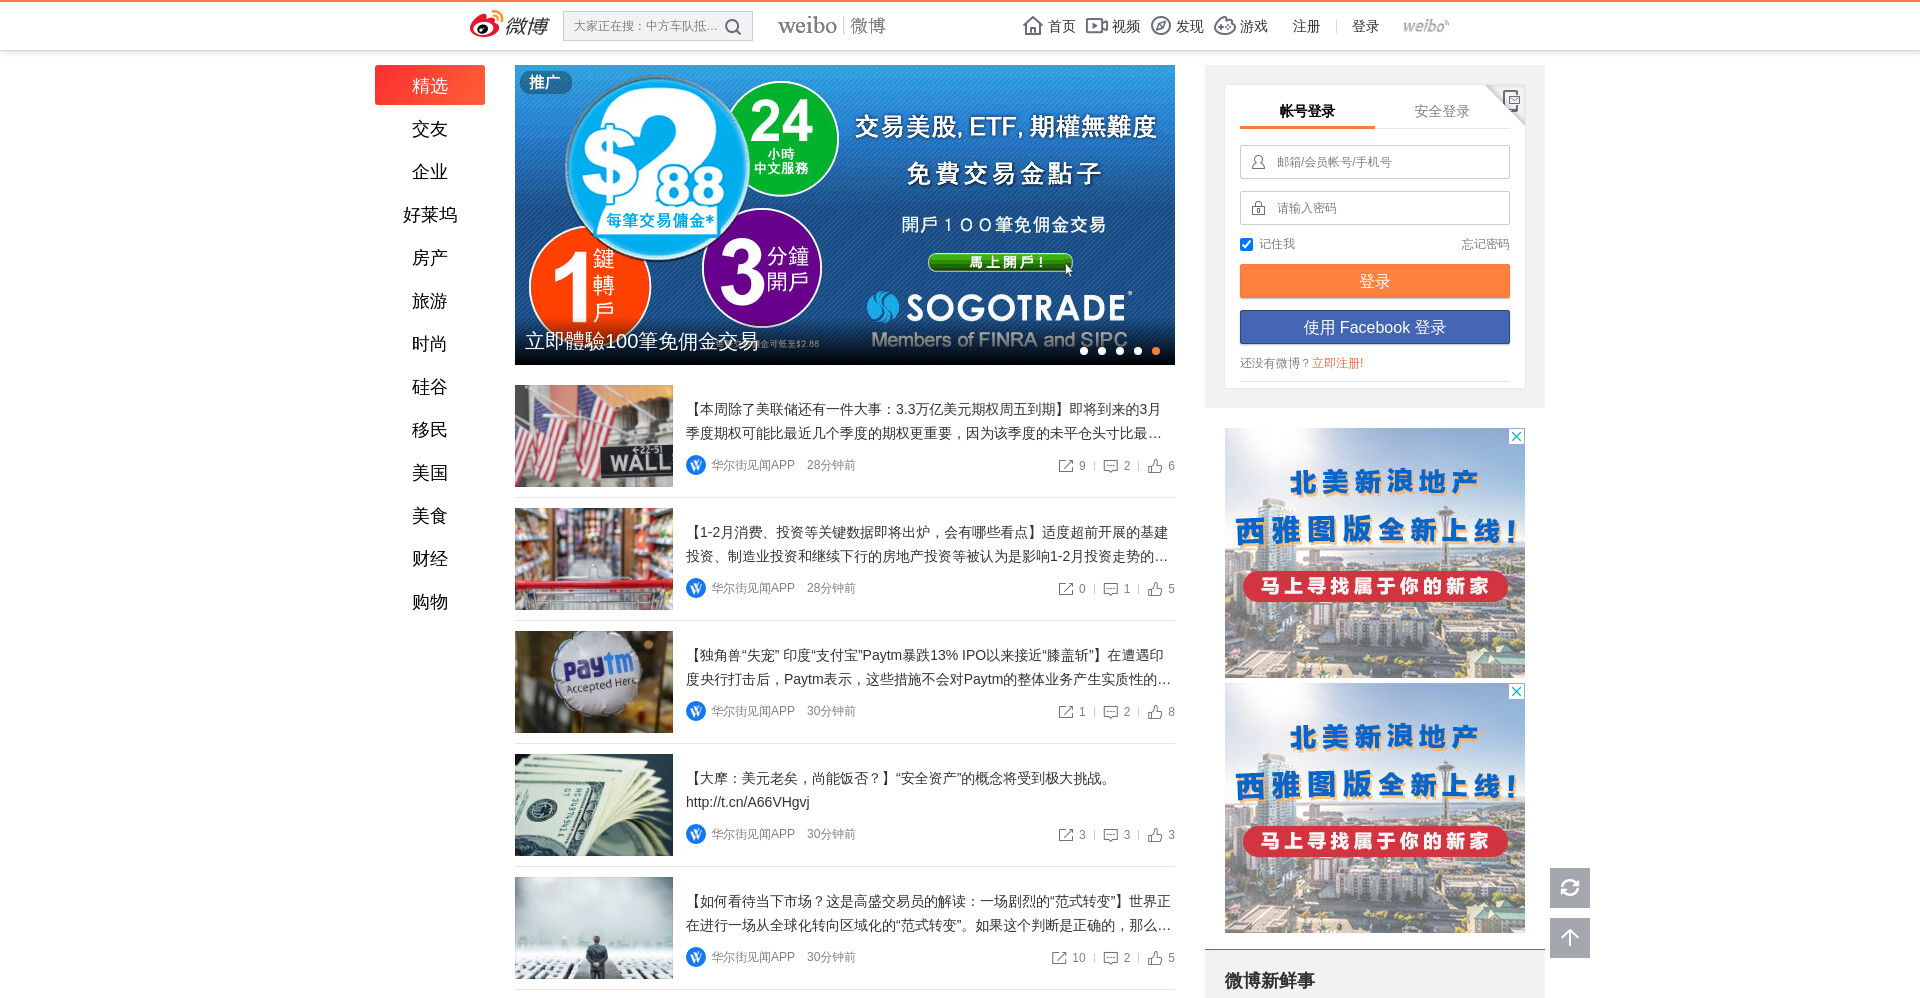The height and width of the screenshot is (998, 1920).
Task: Click the Weibo logo in header
Action: pyautogui.click(x=509, y=25)
